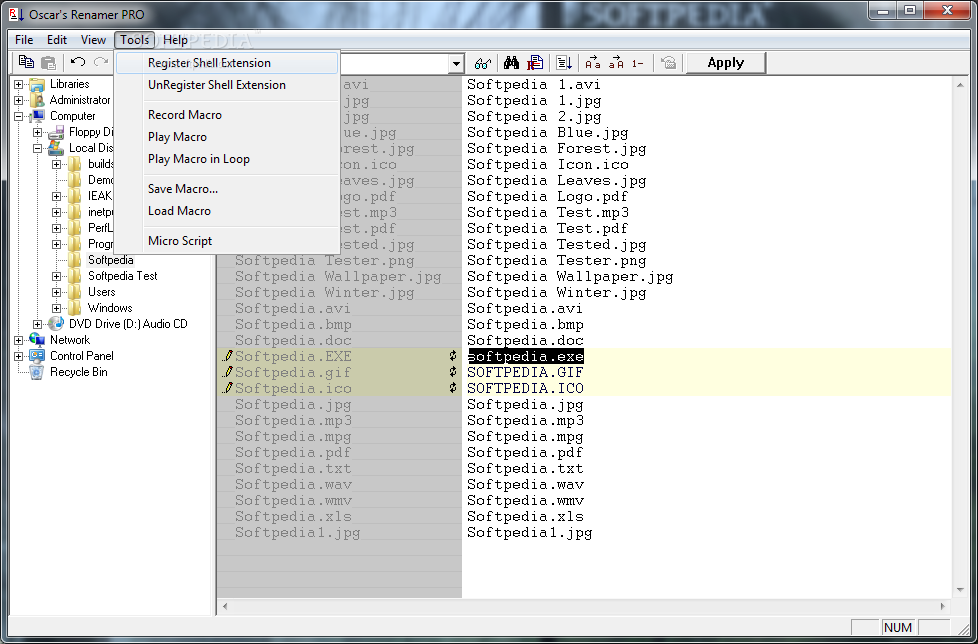Click the numbering '1-' toolbar icon
Image resolution: width=978 pixels, height=644 pixels.
coord(637,63)
